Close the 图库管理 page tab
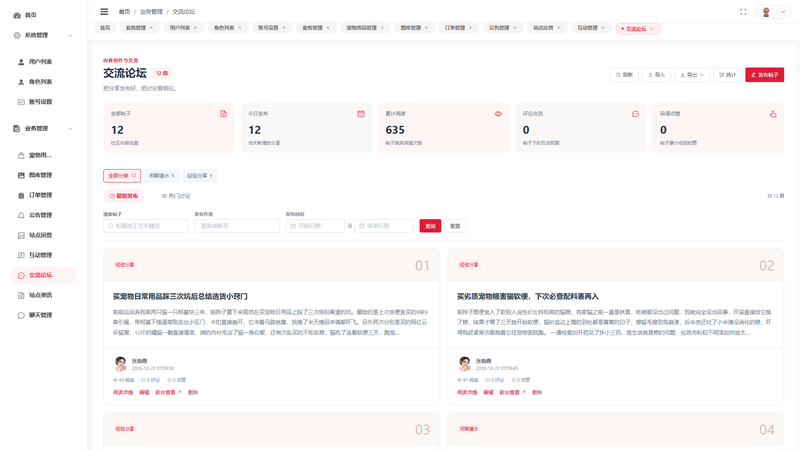 coord(426,28)
